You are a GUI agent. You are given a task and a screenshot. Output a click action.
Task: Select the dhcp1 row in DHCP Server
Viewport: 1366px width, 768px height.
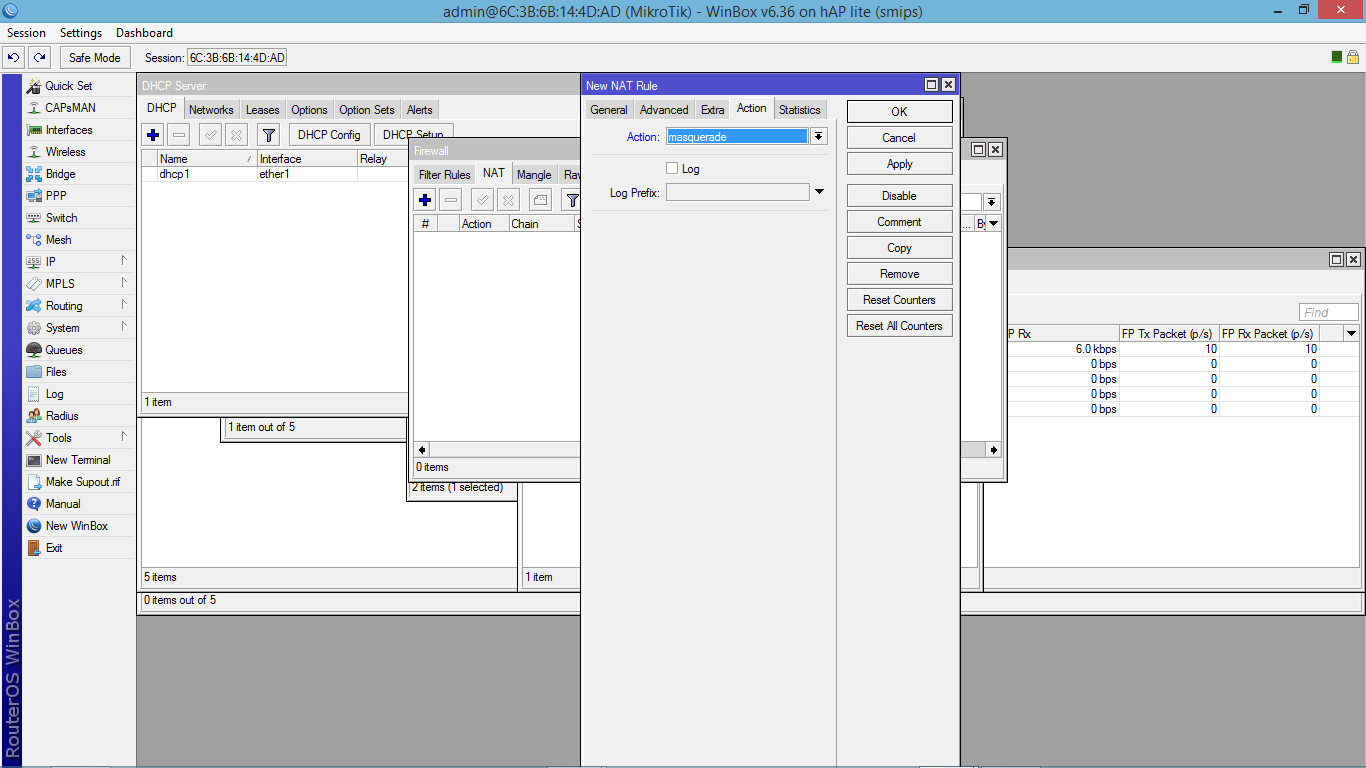275,174
